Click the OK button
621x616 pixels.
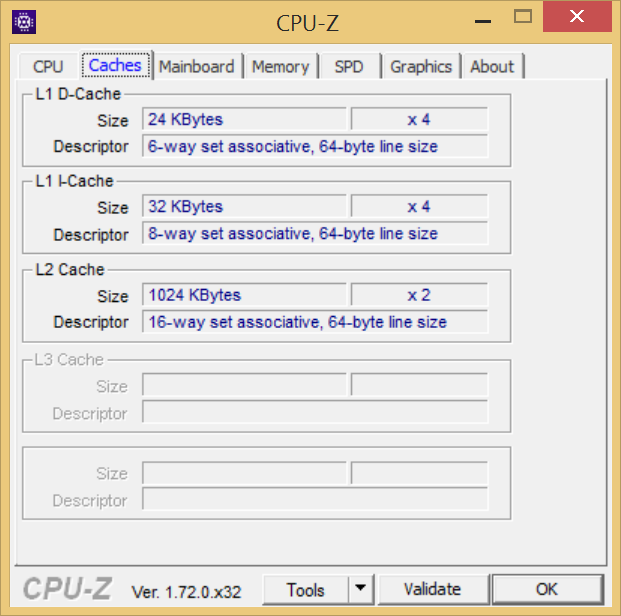(x=547, y=589)
